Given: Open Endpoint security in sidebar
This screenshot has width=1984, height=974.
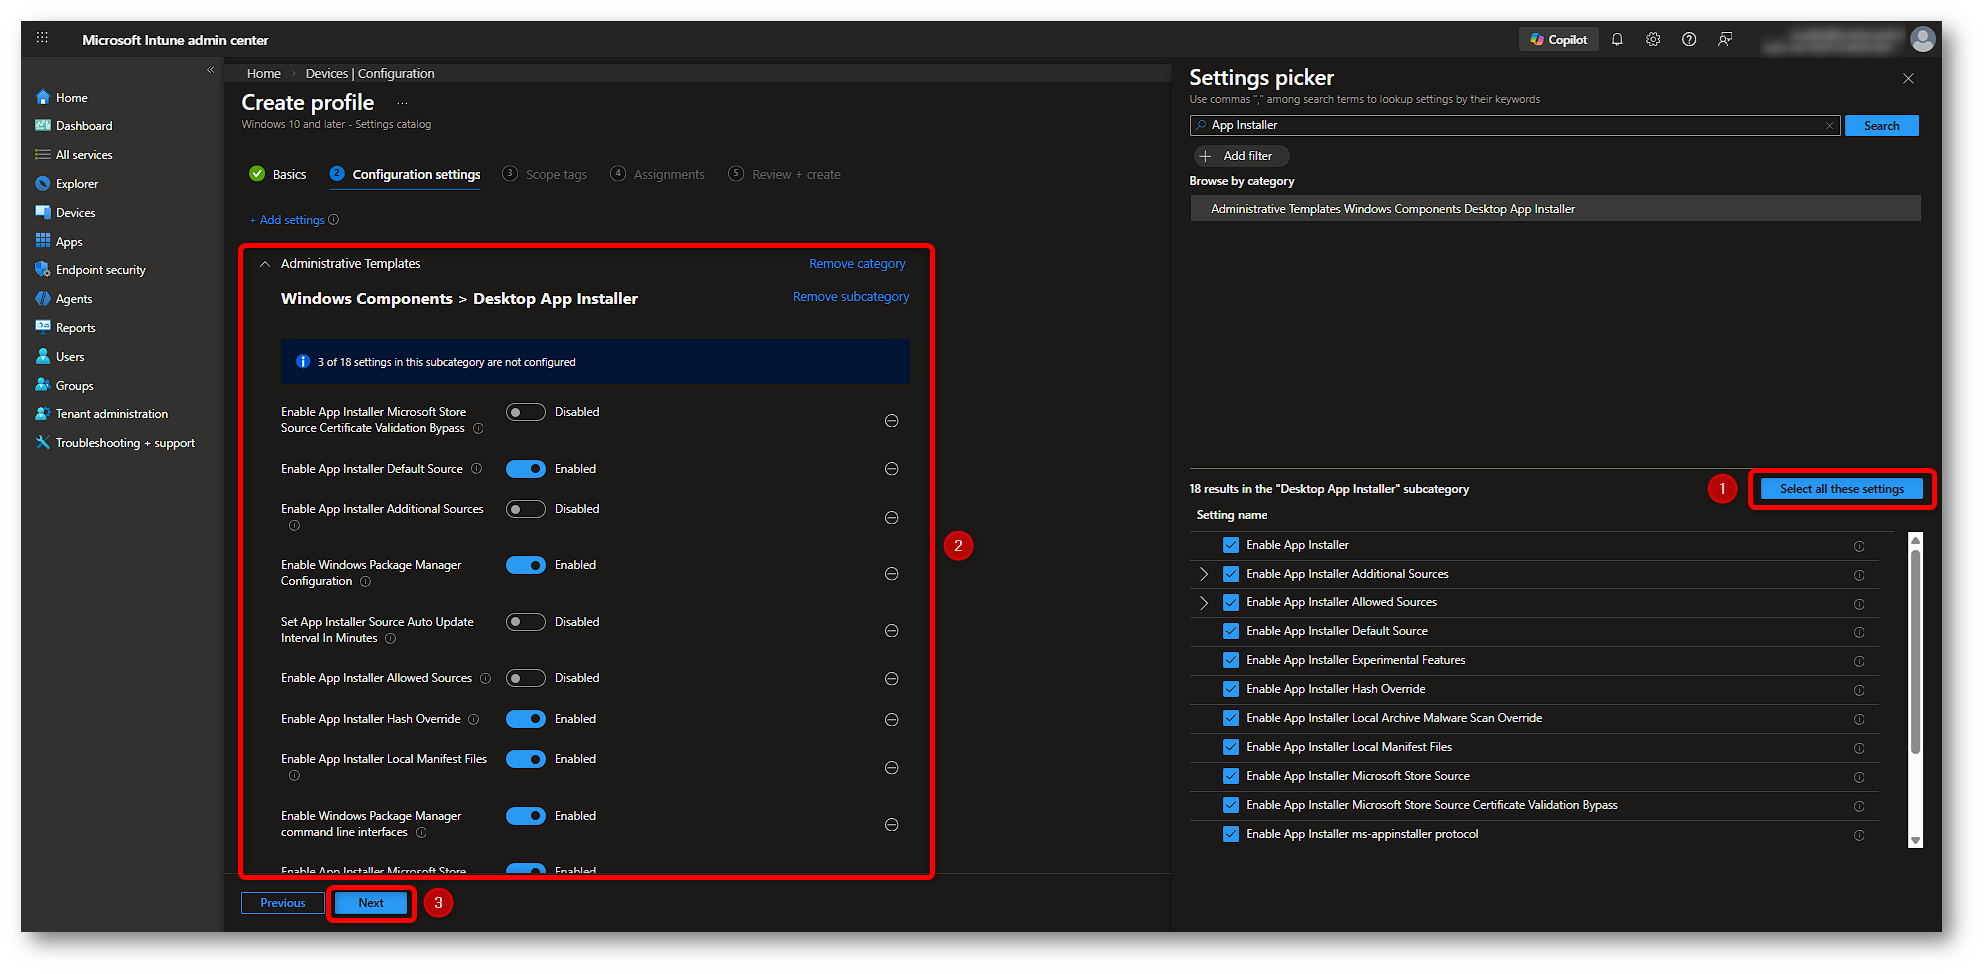Looking at the screenshot, I should click(x=100, y=270).
